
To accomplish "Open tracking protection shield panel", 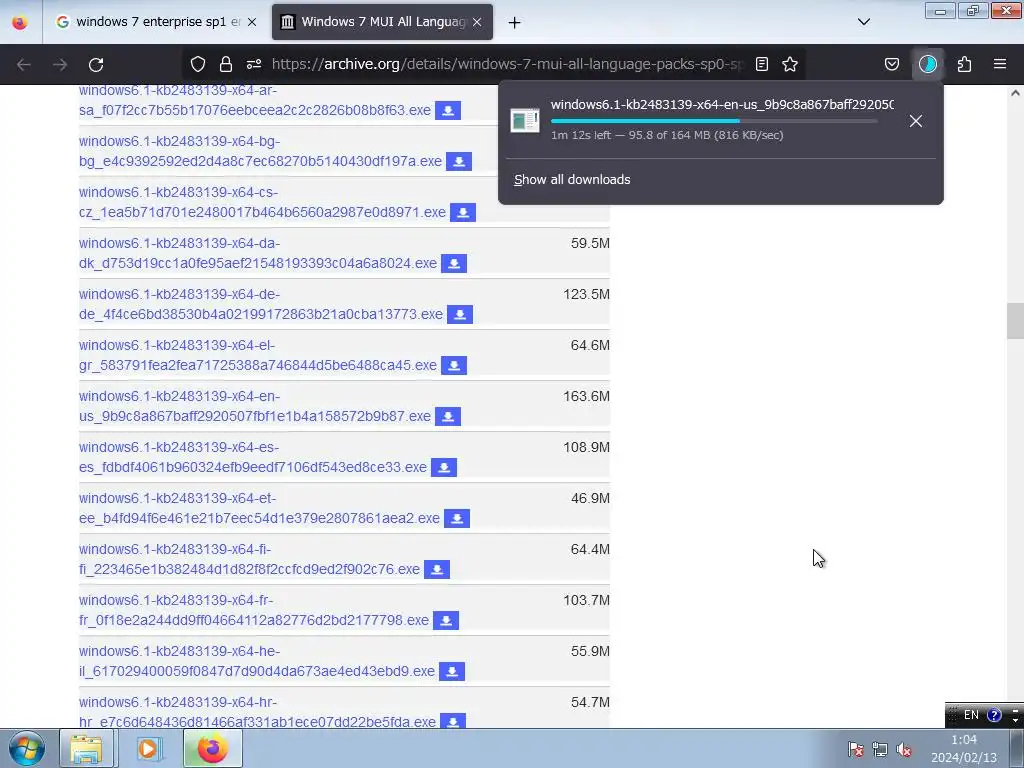I will click(x=198, y=64).
